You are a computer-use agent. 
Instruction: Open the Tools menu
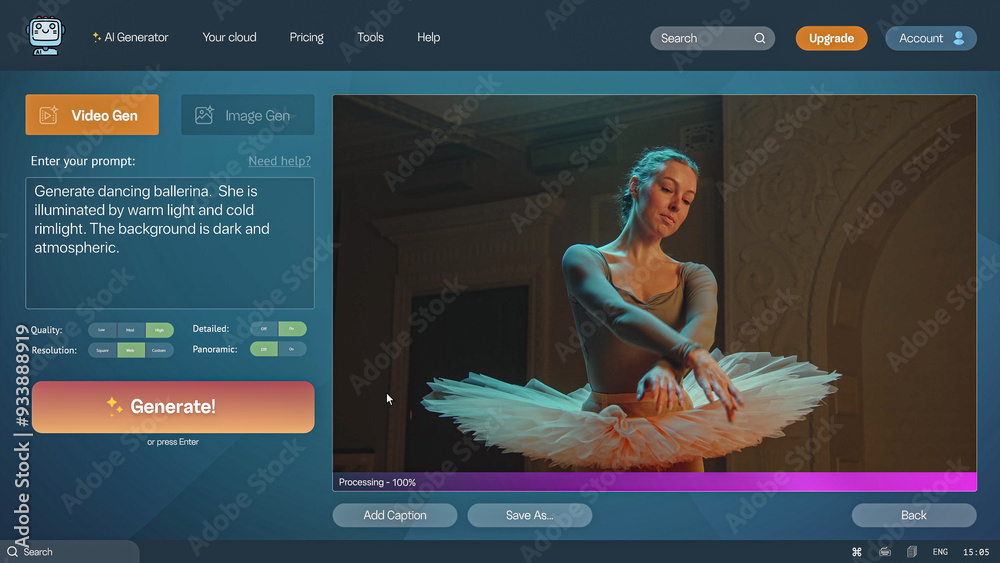coord(370,37)
